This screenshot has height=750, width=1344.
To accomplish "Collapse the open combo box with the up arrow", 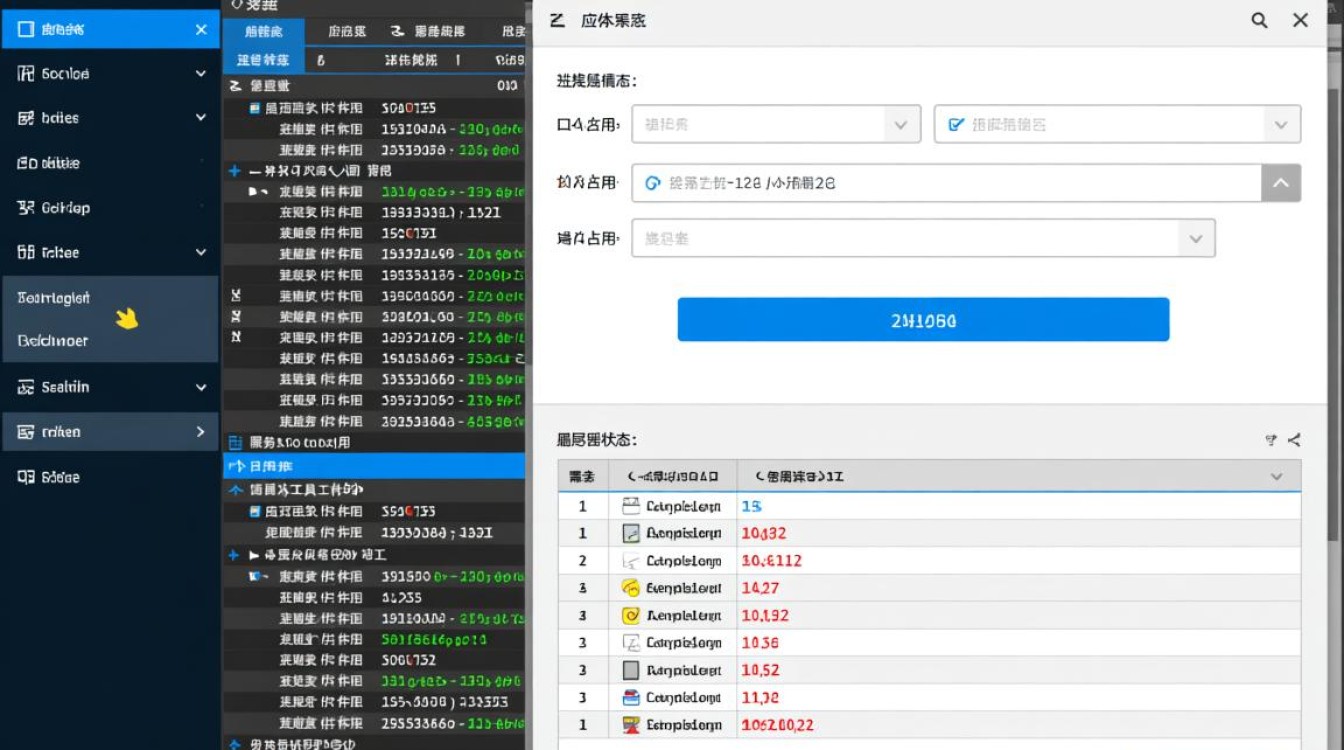I will [1281, 183].
